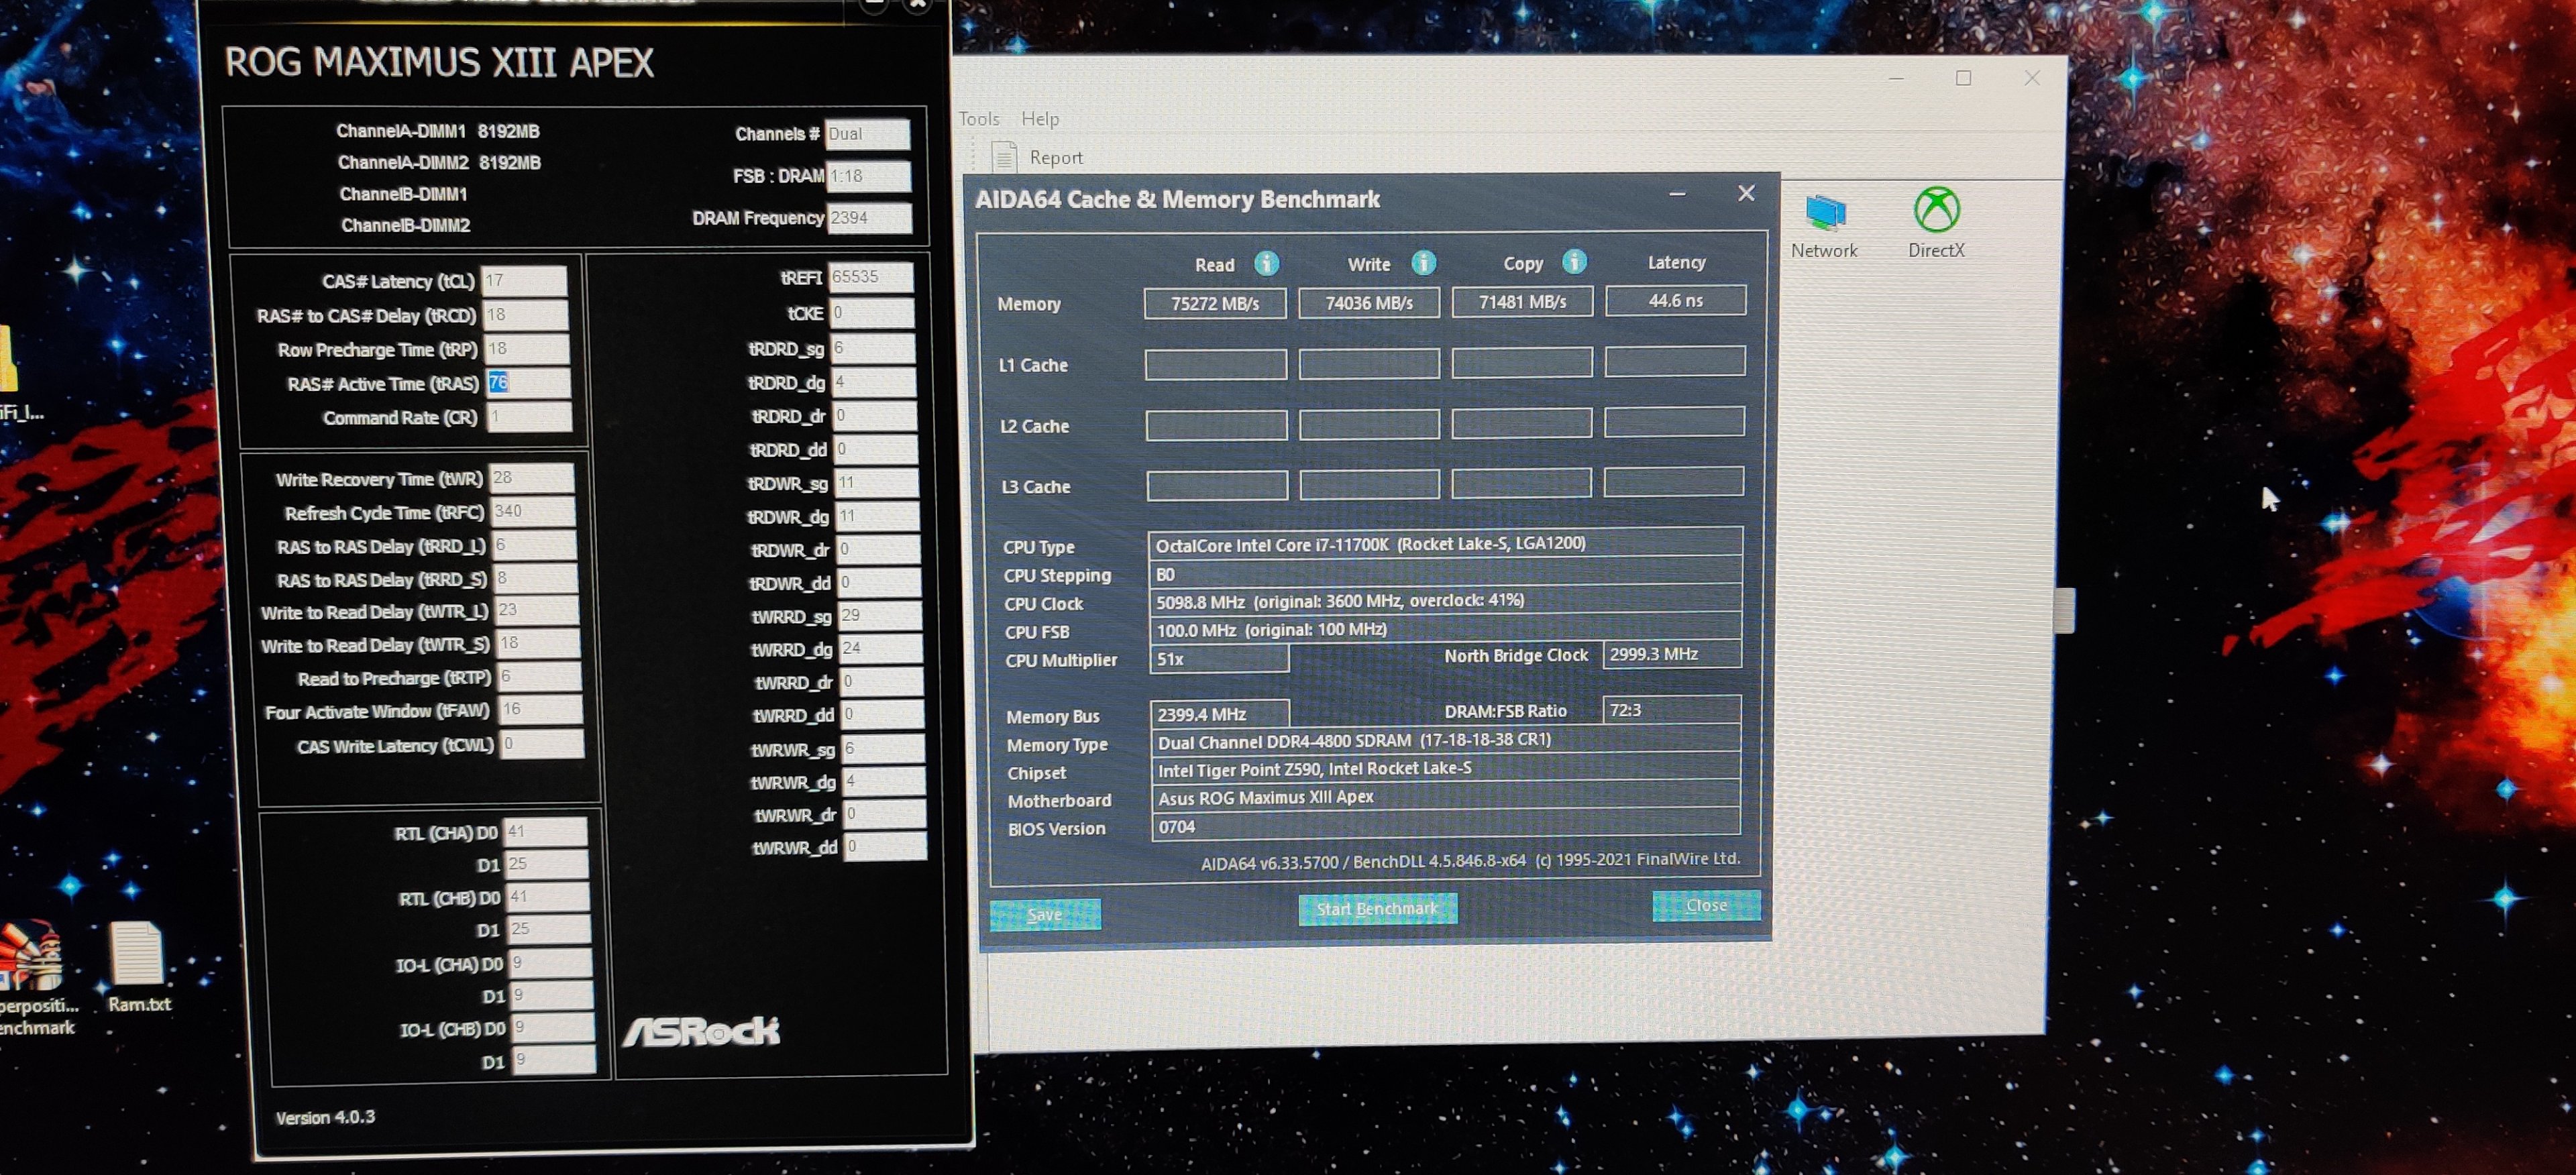Click the Row Precharge Time (tRP) field
This screenshot has width=2576, height=1175.
(x=527, y=349)
